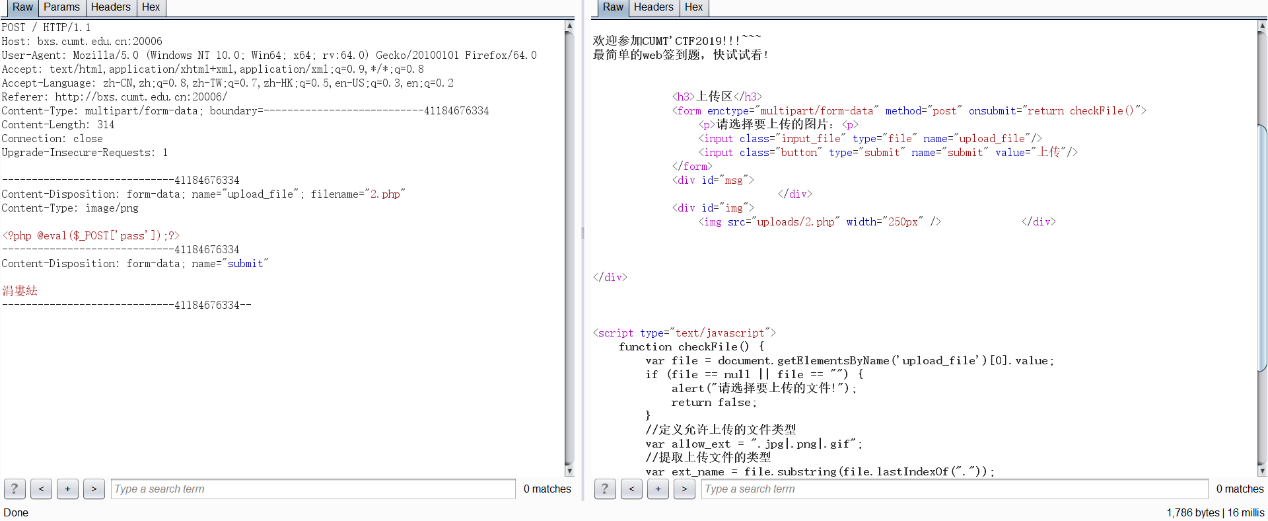This screenshot has width=1268, height=521.
Task: Click the plus button in response search bar
Action: click(657, 489)
